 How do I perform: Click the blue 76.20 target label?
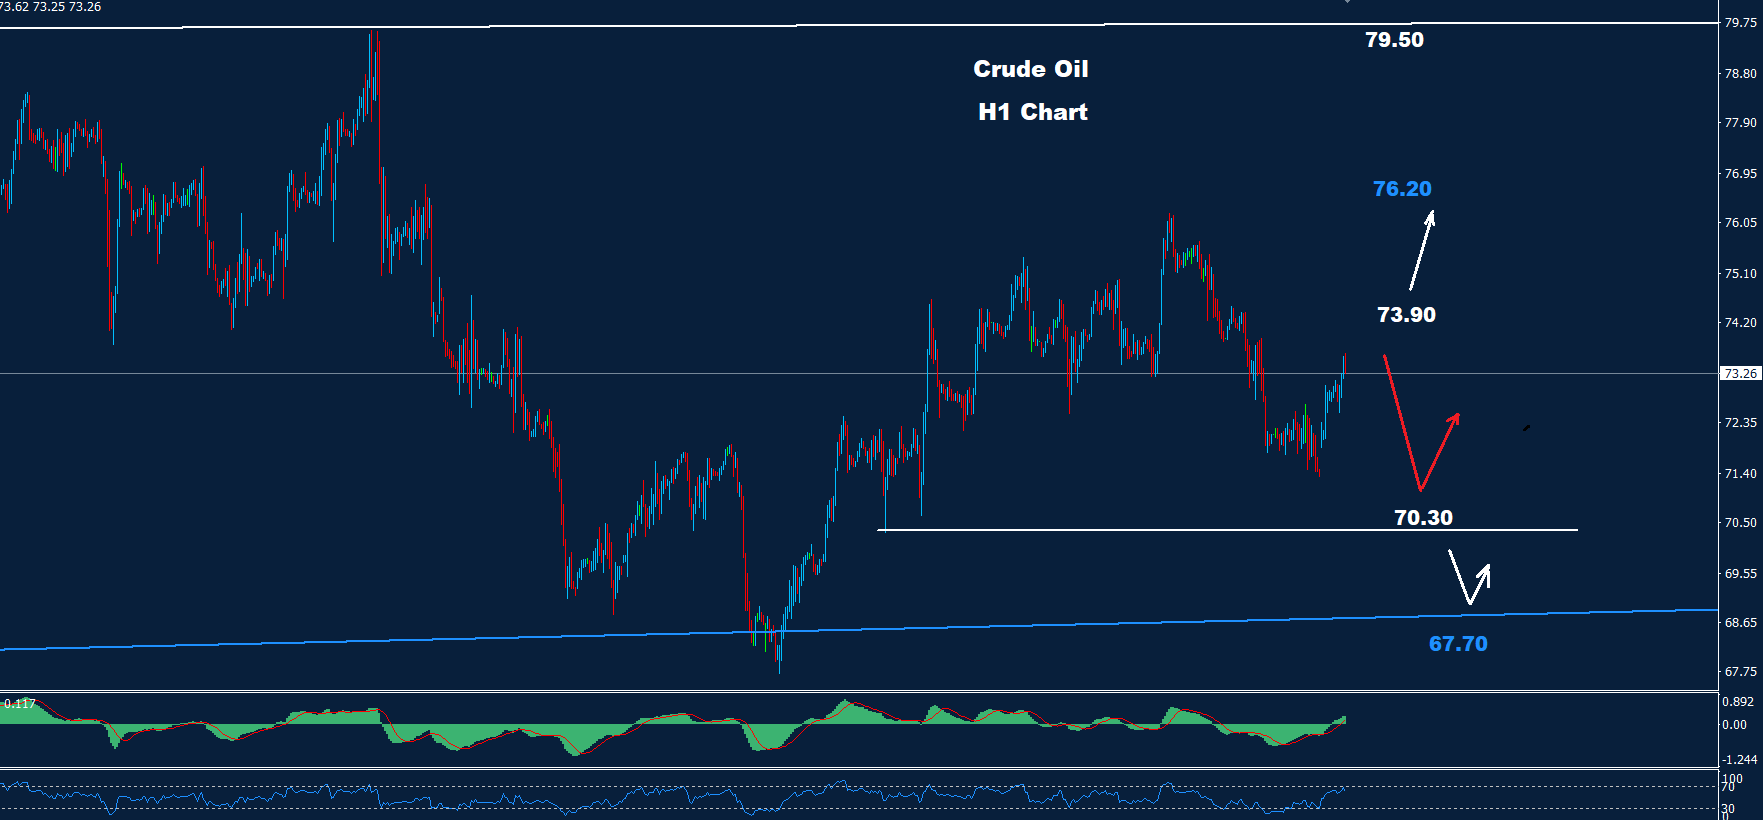tap(1401, 189)
